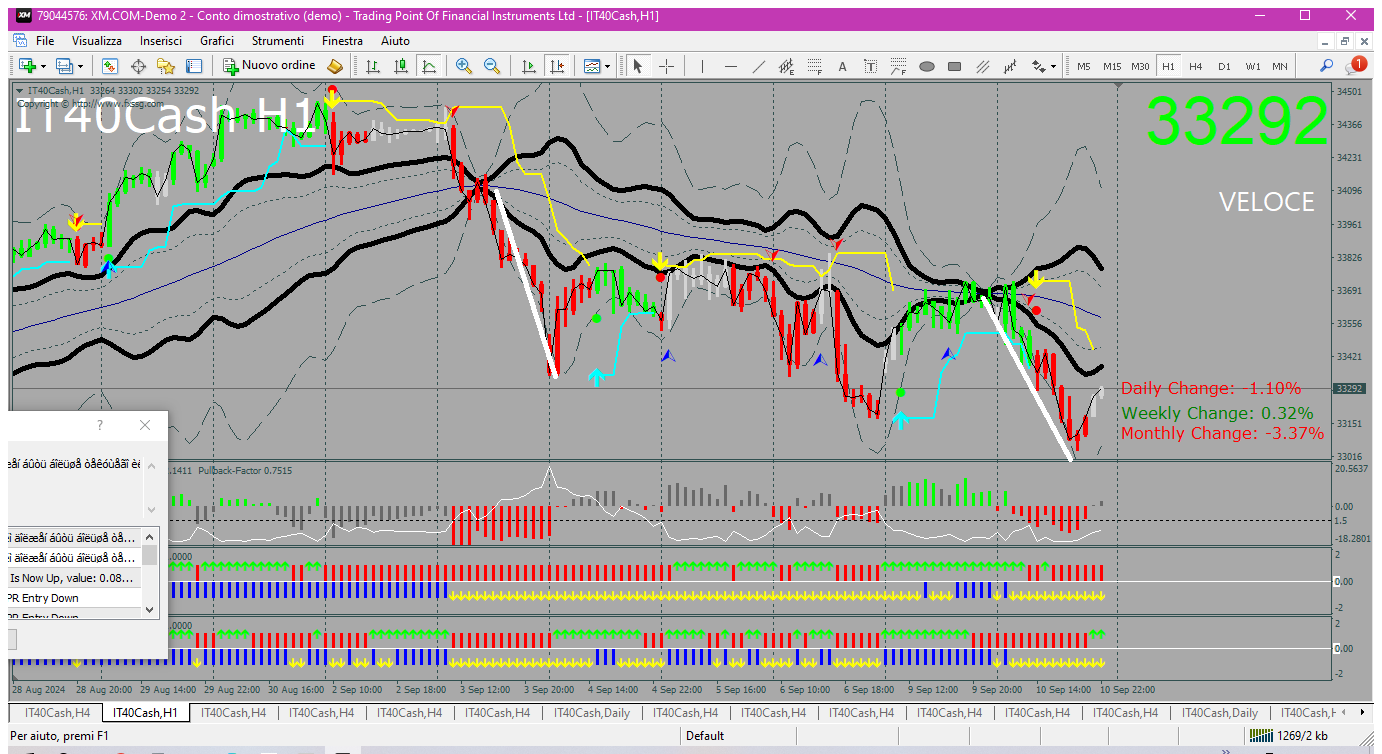
Task: Switch timeframe to M5
Action: click(1084, 66)
